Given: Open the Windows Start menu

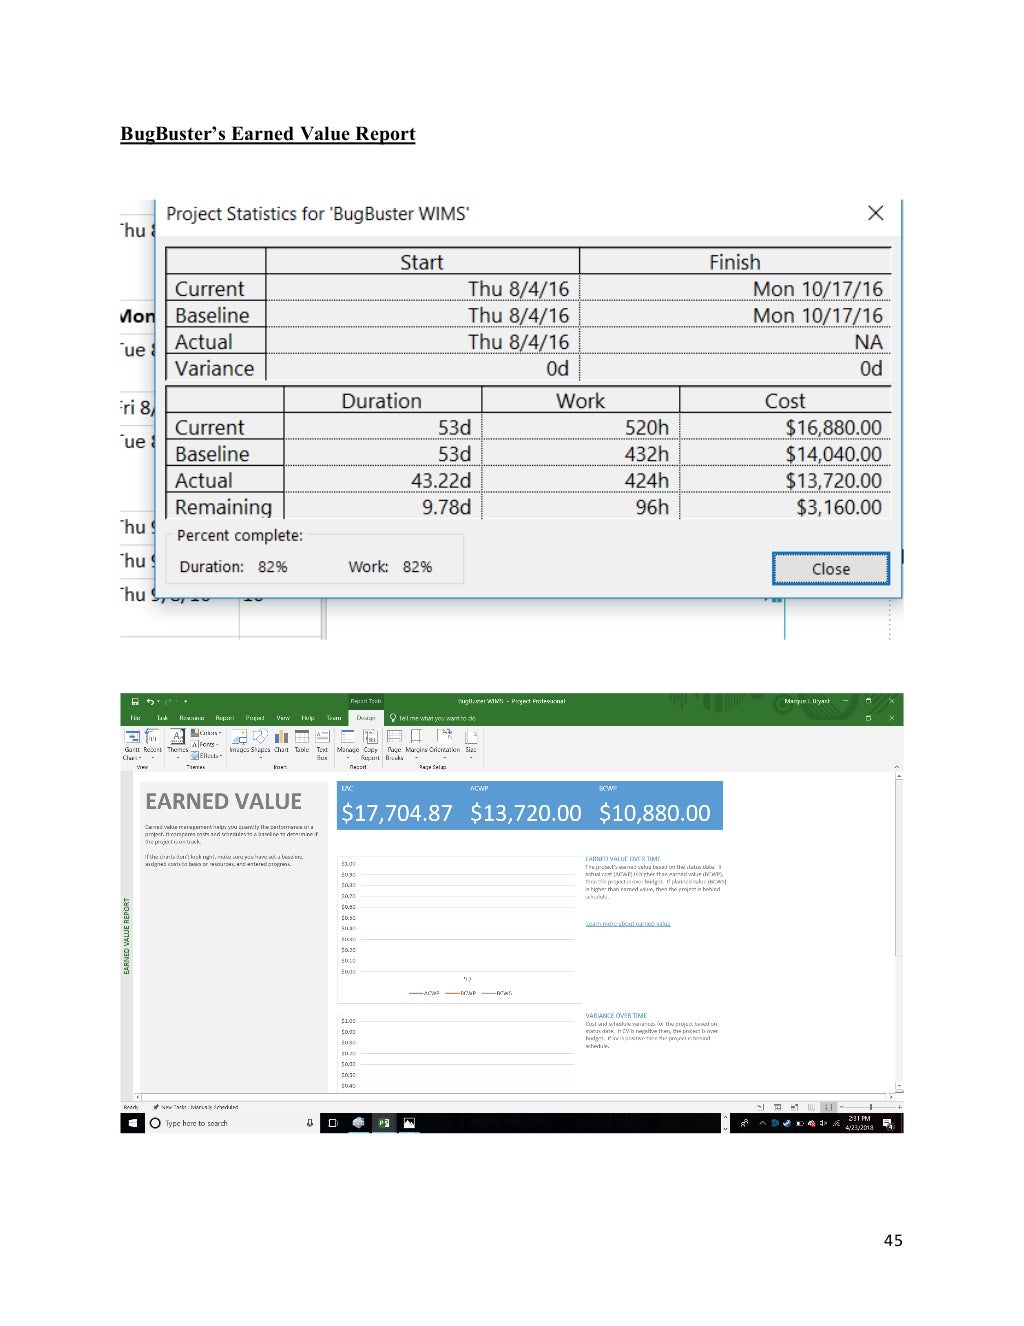Looking at the screenshot, I should point(132,1123).
